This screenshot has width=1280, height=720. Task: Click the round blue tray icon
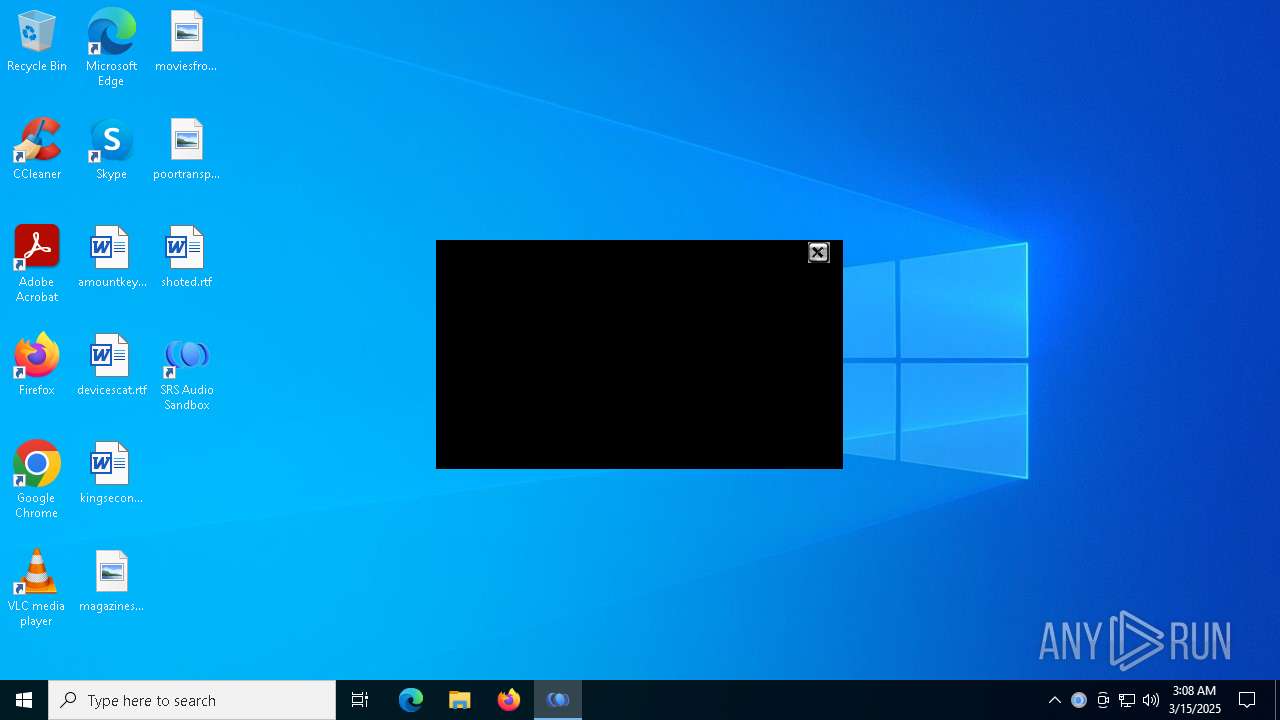(x=1079, y=700)
